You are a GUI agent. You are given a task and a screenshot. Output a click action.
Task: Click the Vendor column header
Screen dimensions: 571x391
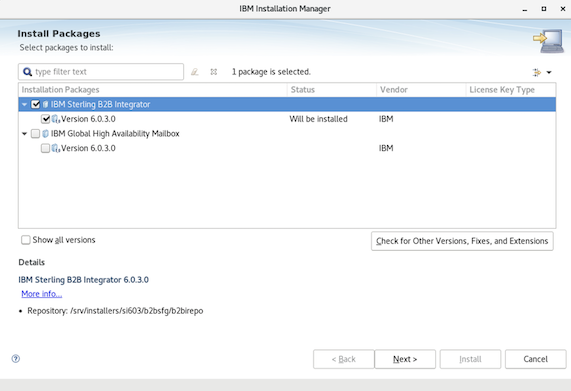click(421, 90)
